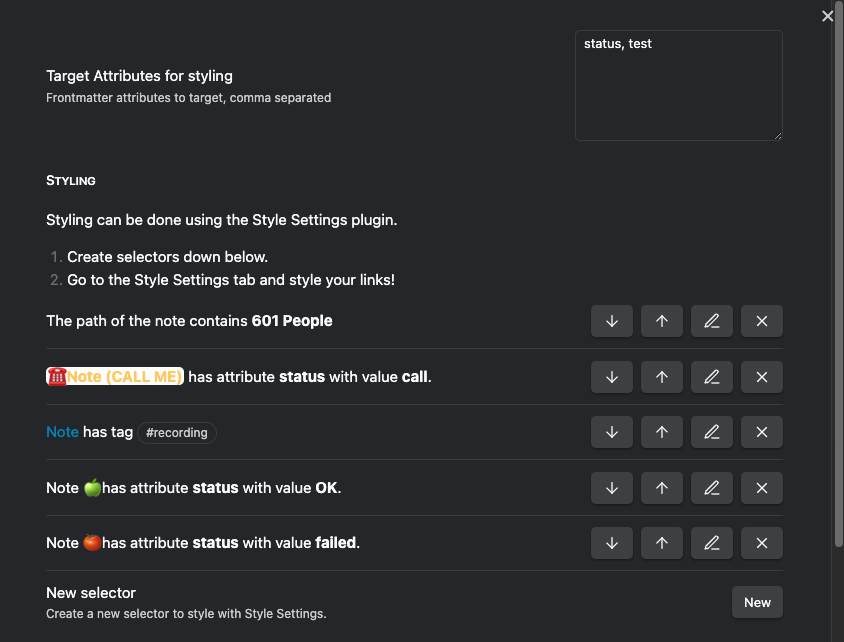Edit the status 'OK' selector
The height and width of the screenshot is (642, 844).
pos(712,488)
